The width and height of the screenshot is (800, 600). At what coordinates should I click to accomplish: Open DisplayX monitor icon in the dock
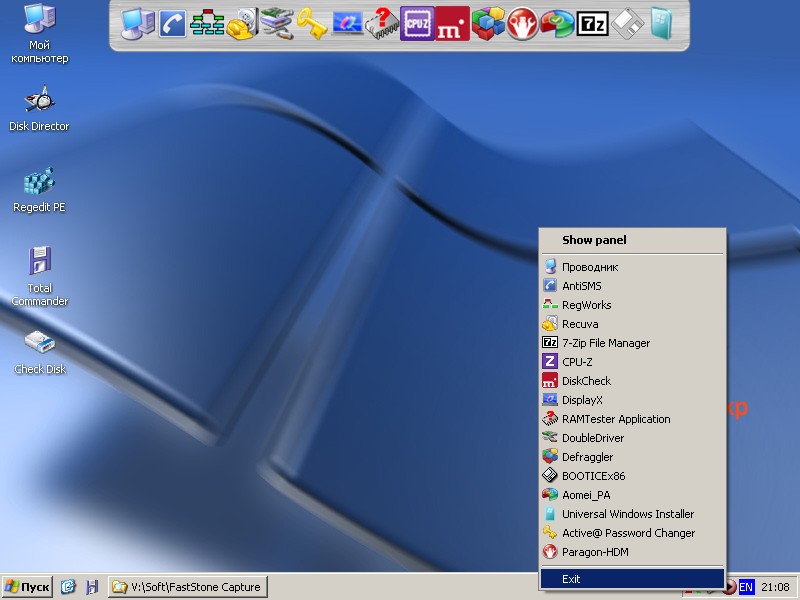[x=347, y=24]
